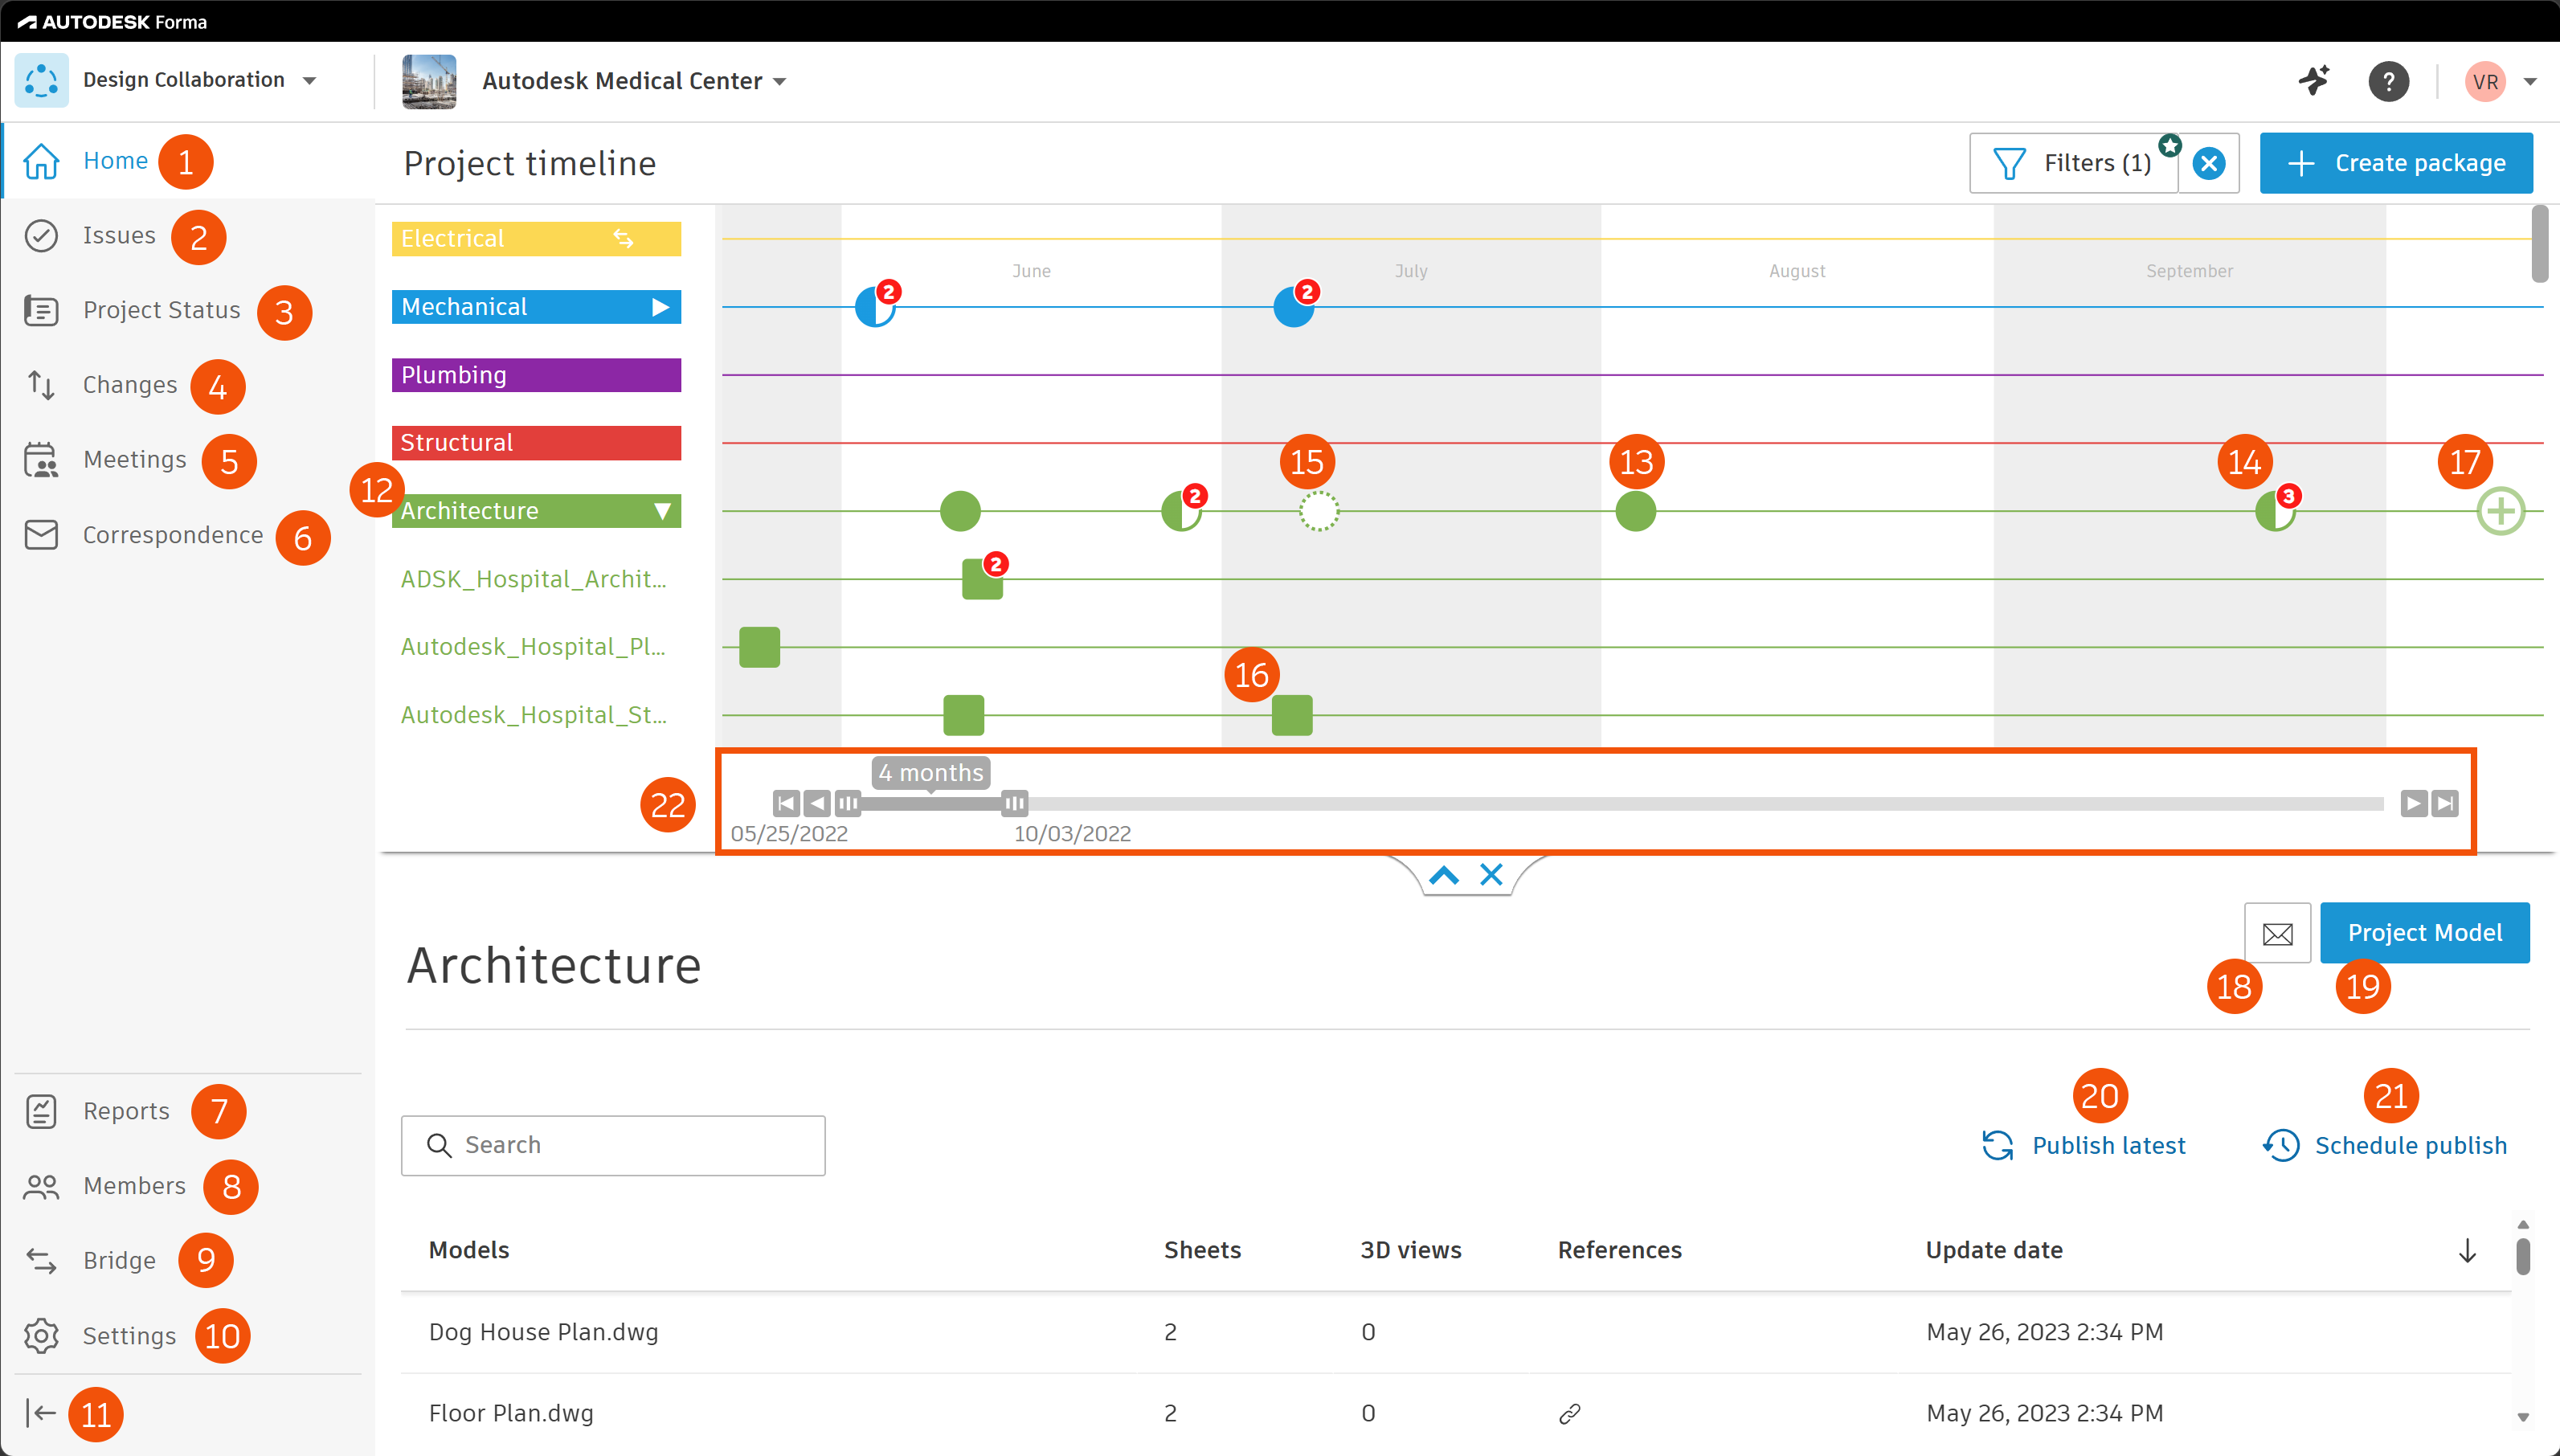Screen dimensions: 2560x1456
Task: Select the Architecture package in August
Action: (x=1636, y=511)
